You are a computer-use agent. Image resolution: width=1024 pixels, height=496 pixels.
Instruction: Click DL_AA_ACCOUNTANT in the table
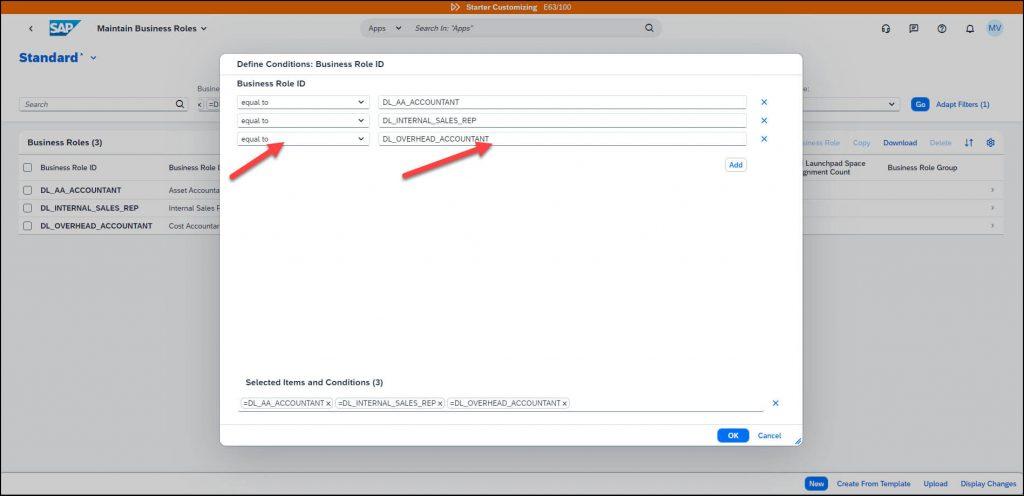(x=80, y=191)
